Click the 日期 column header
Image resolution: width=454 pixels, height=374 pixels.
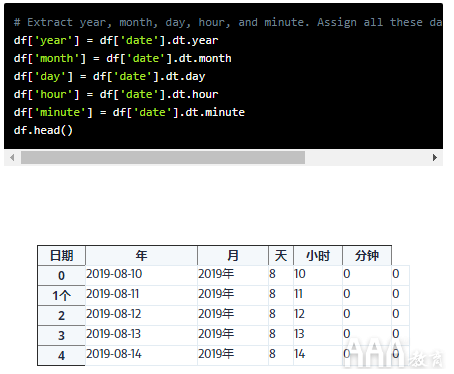tap(61, 256)
